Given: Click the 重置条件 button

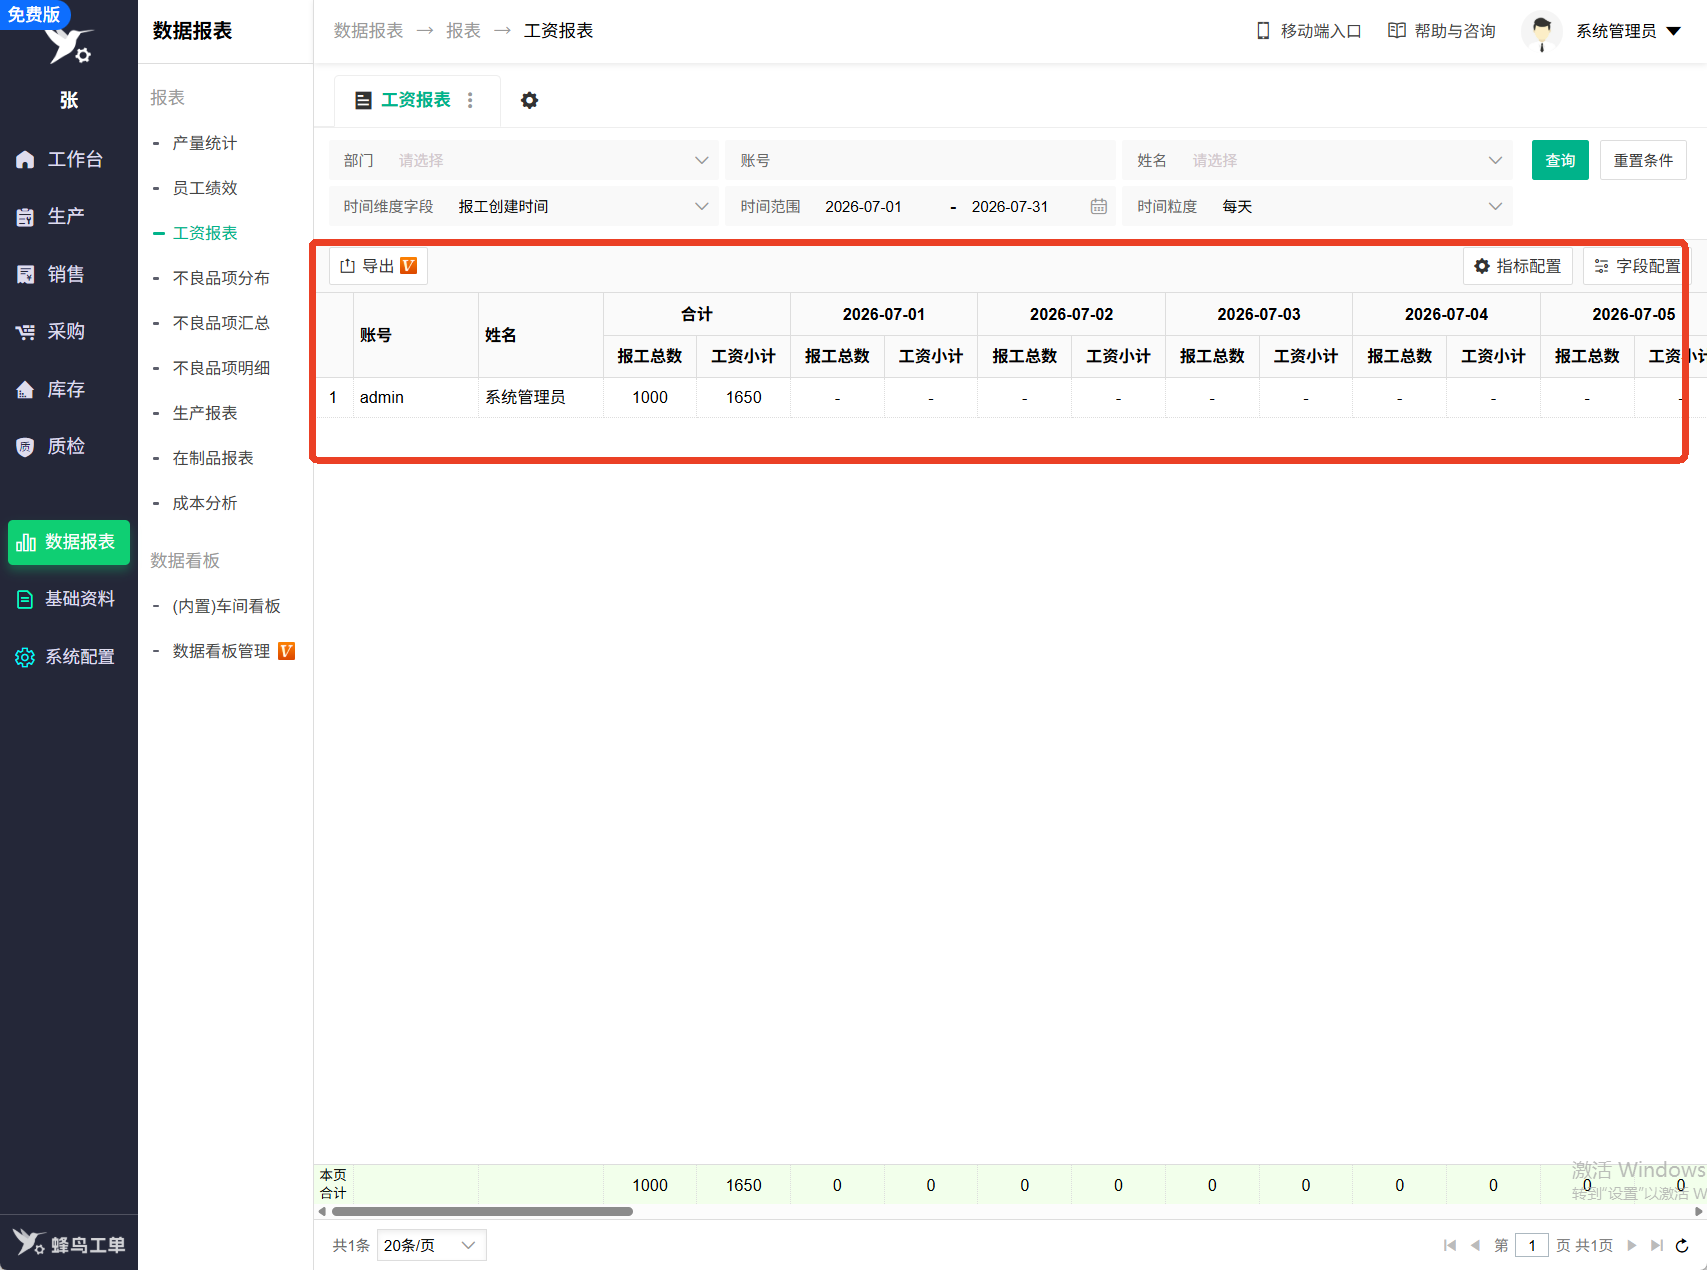Looking at the screenshot, I should coord(1643,160).
